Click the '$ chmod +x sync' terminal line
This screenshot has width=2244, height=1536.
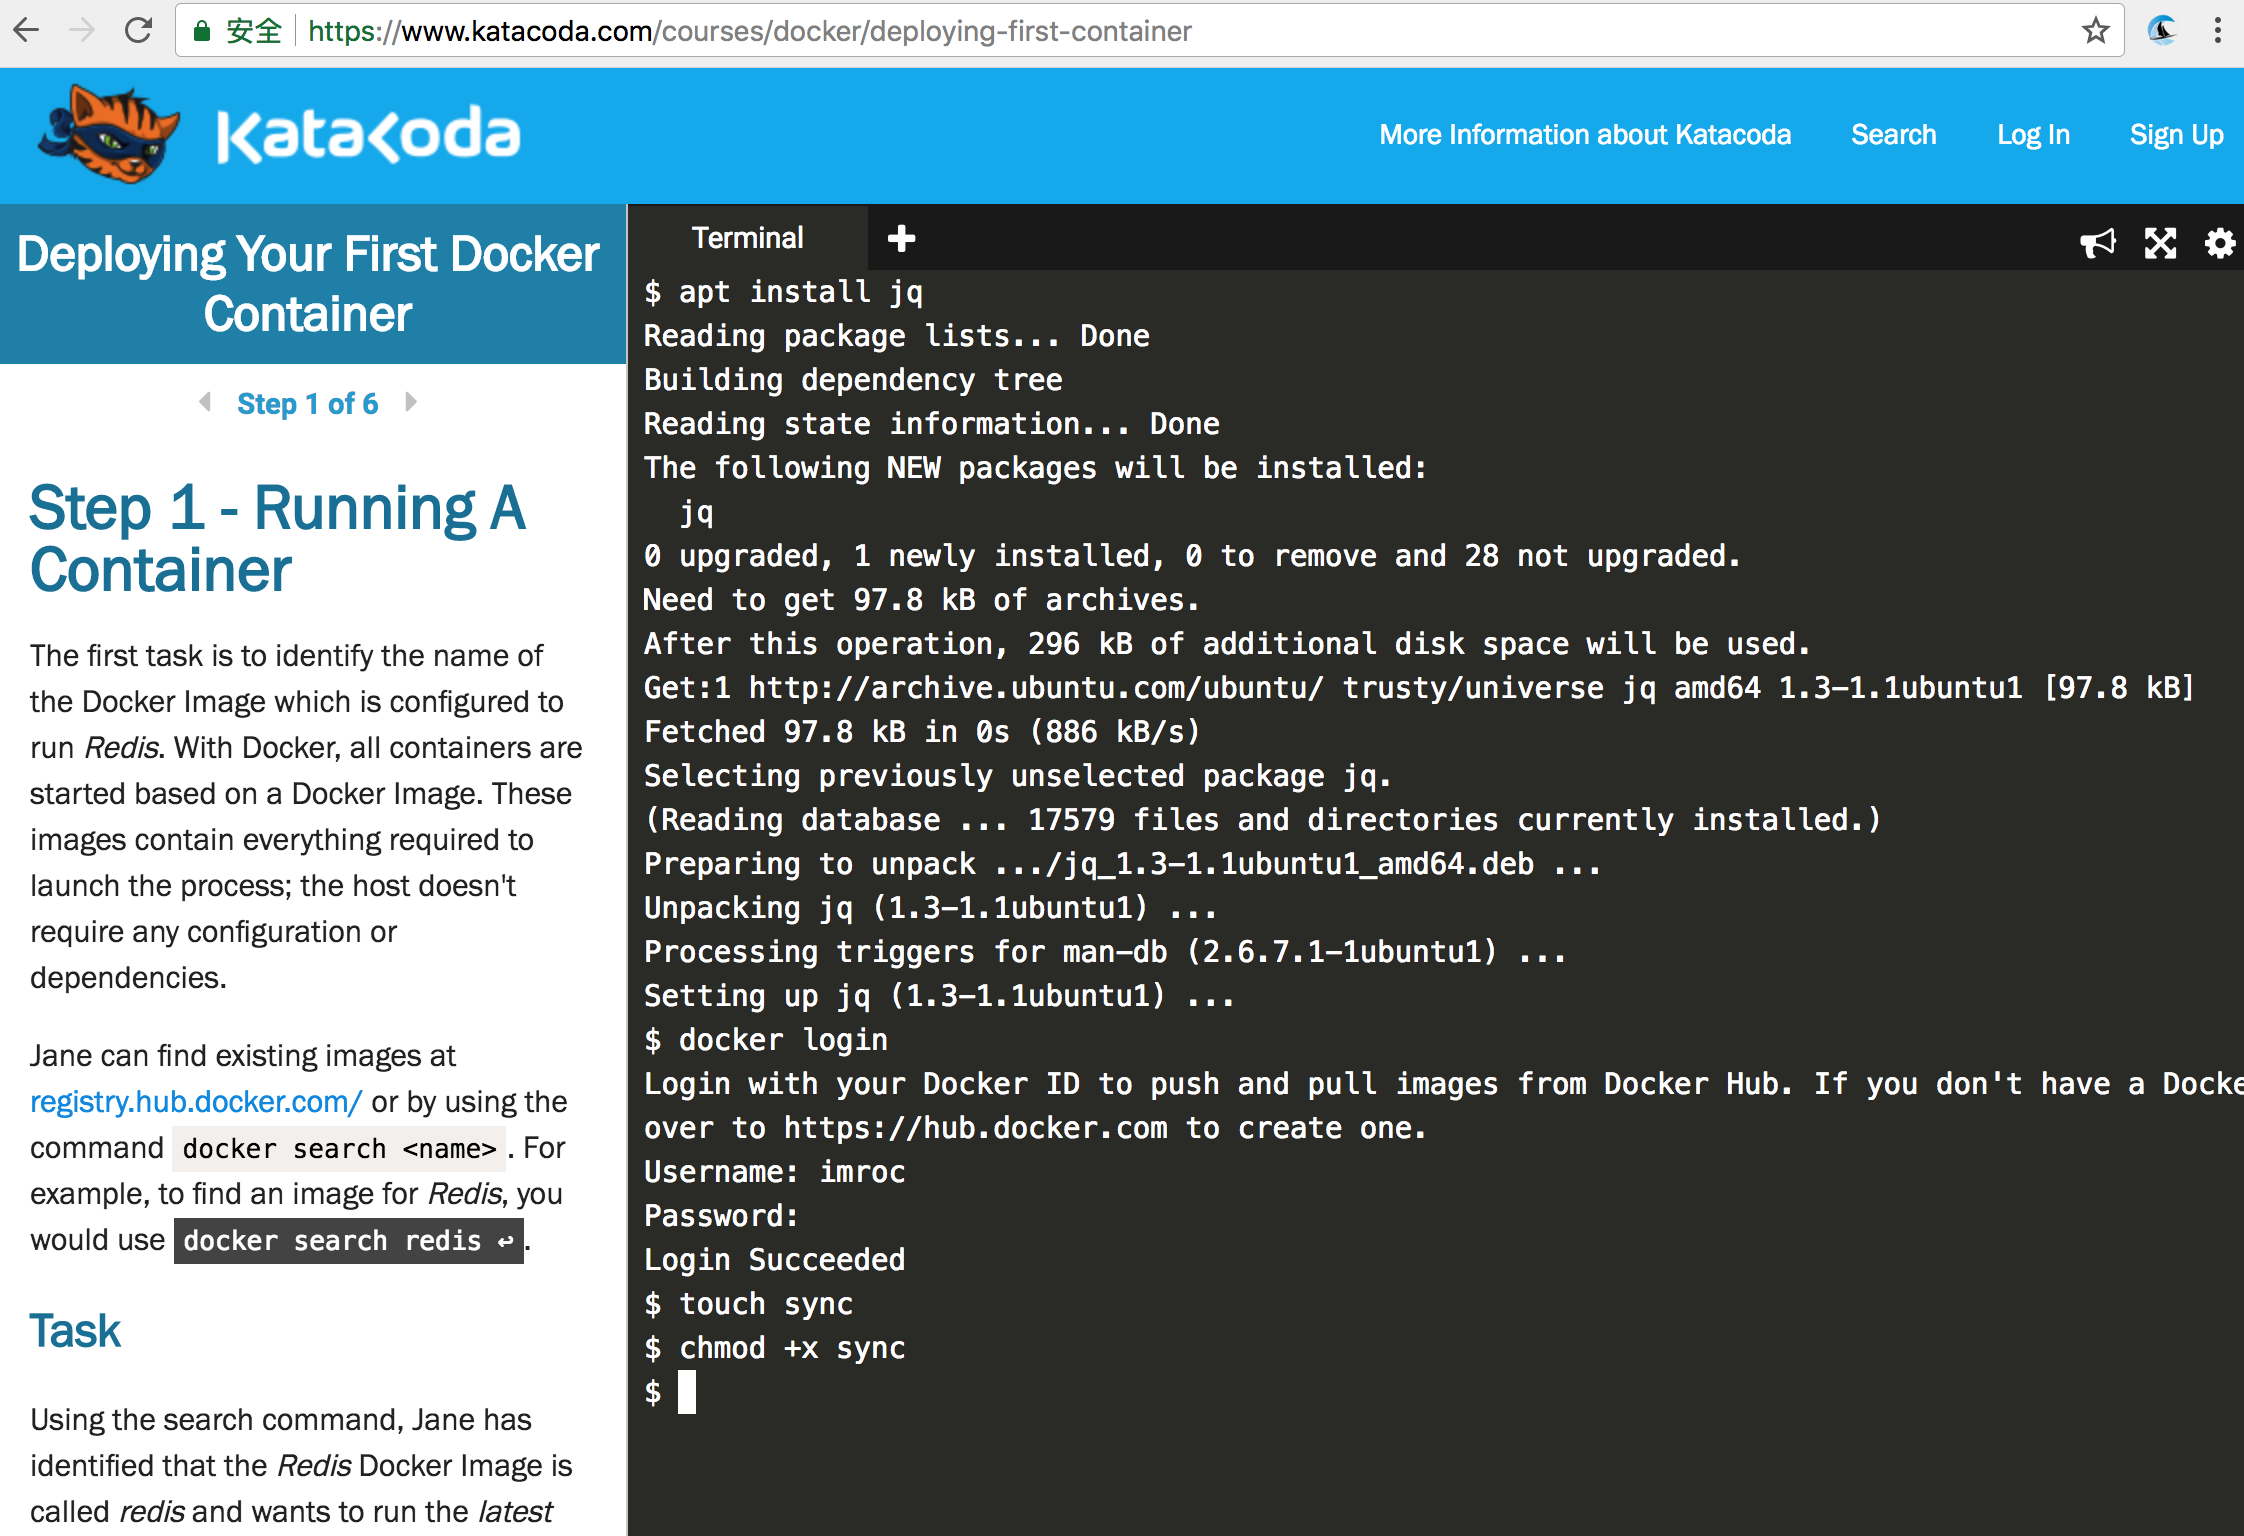tap(775, 1348)
